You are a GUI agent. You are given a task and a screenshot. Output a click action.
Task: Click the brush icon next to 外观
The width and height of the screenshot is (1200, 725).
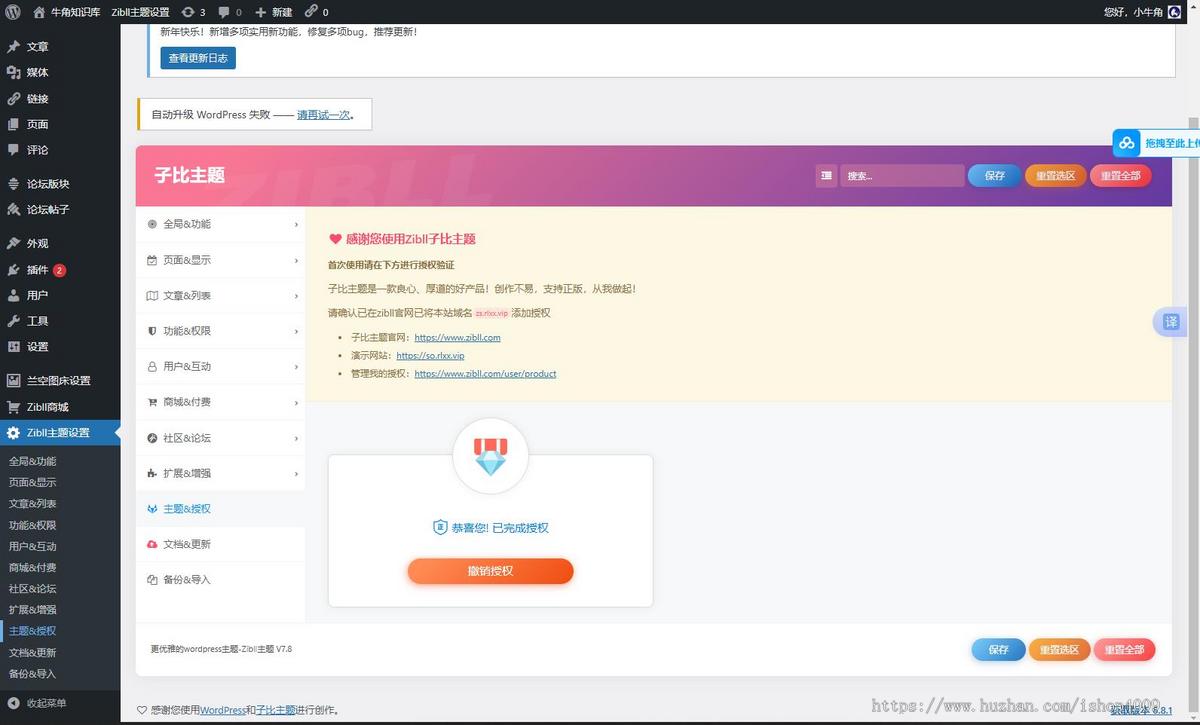tap(13, 244)
